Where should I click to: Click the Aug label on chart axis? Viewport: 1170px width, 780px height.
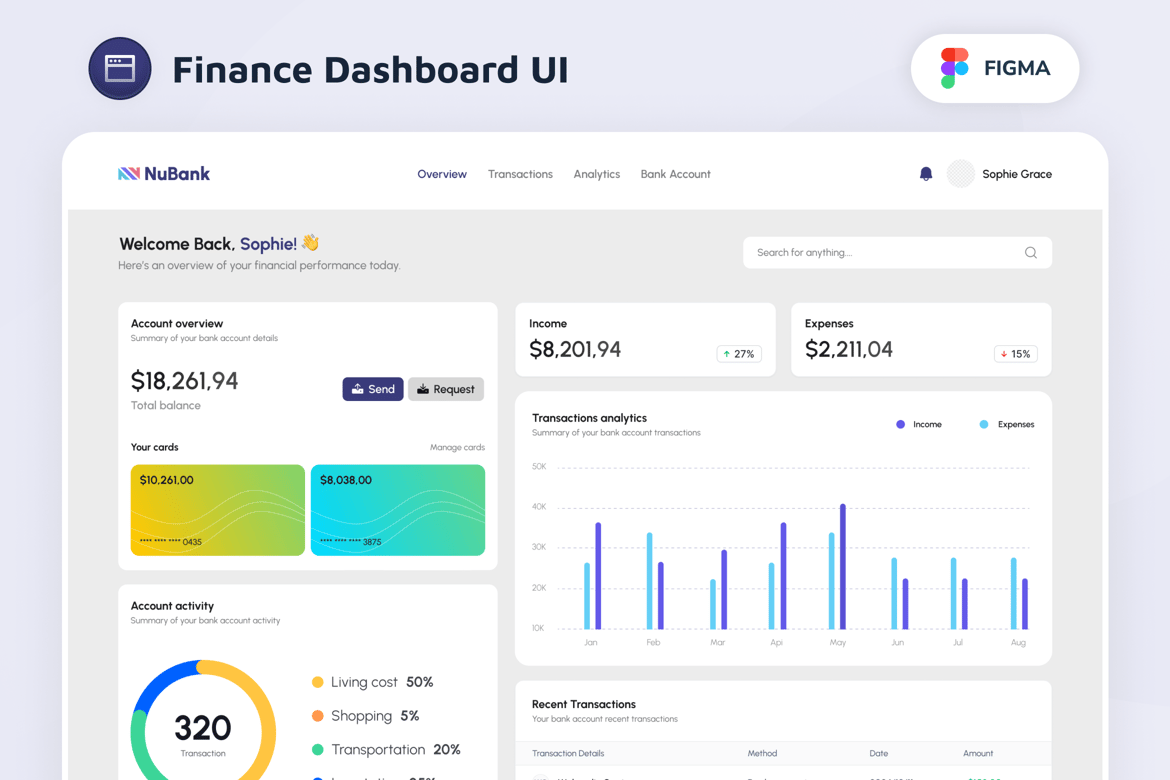[x=1018, y=642]
